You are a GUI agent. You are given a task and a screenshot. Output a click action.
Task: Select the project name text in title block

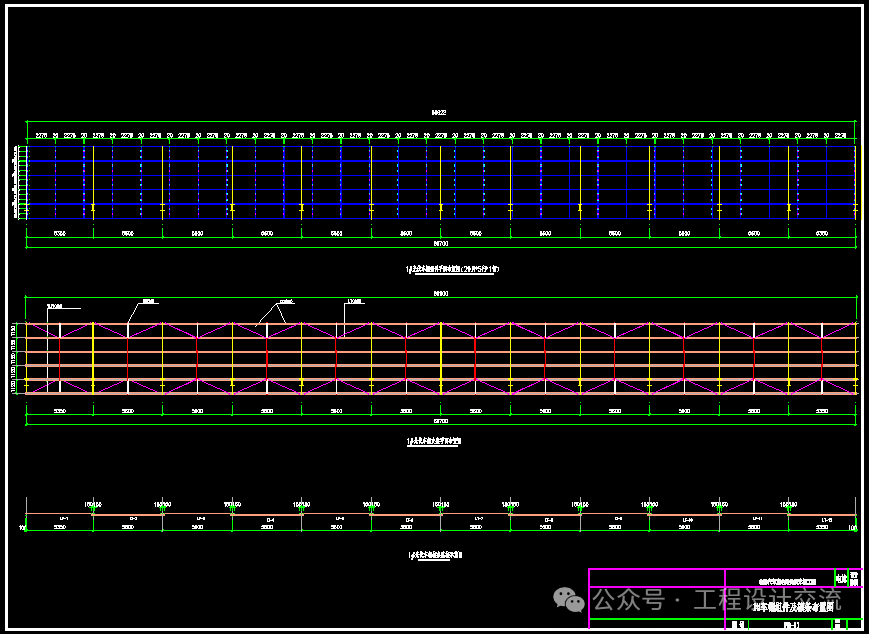click(788, 580)
